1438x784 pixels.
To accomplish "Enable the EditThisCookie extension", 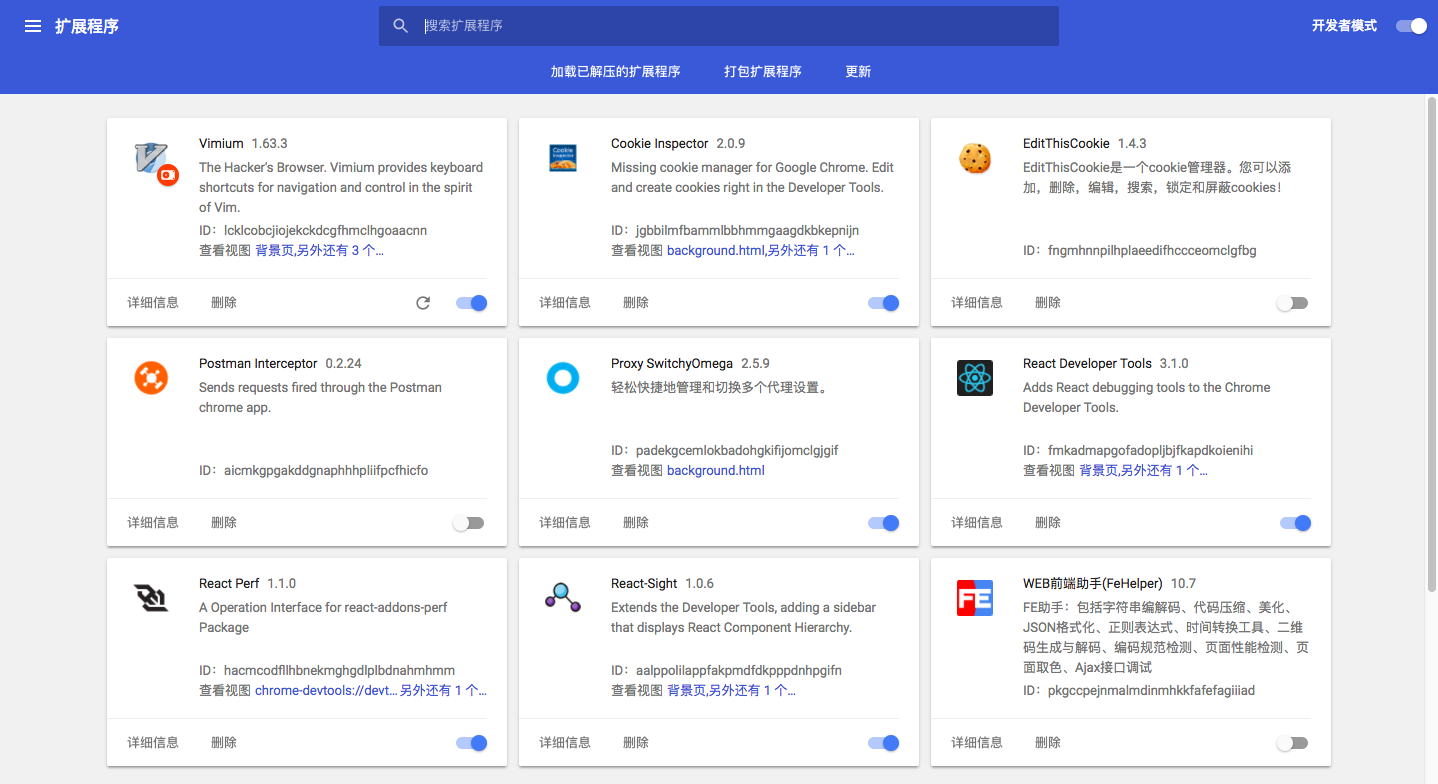I will click(1292, 303).
